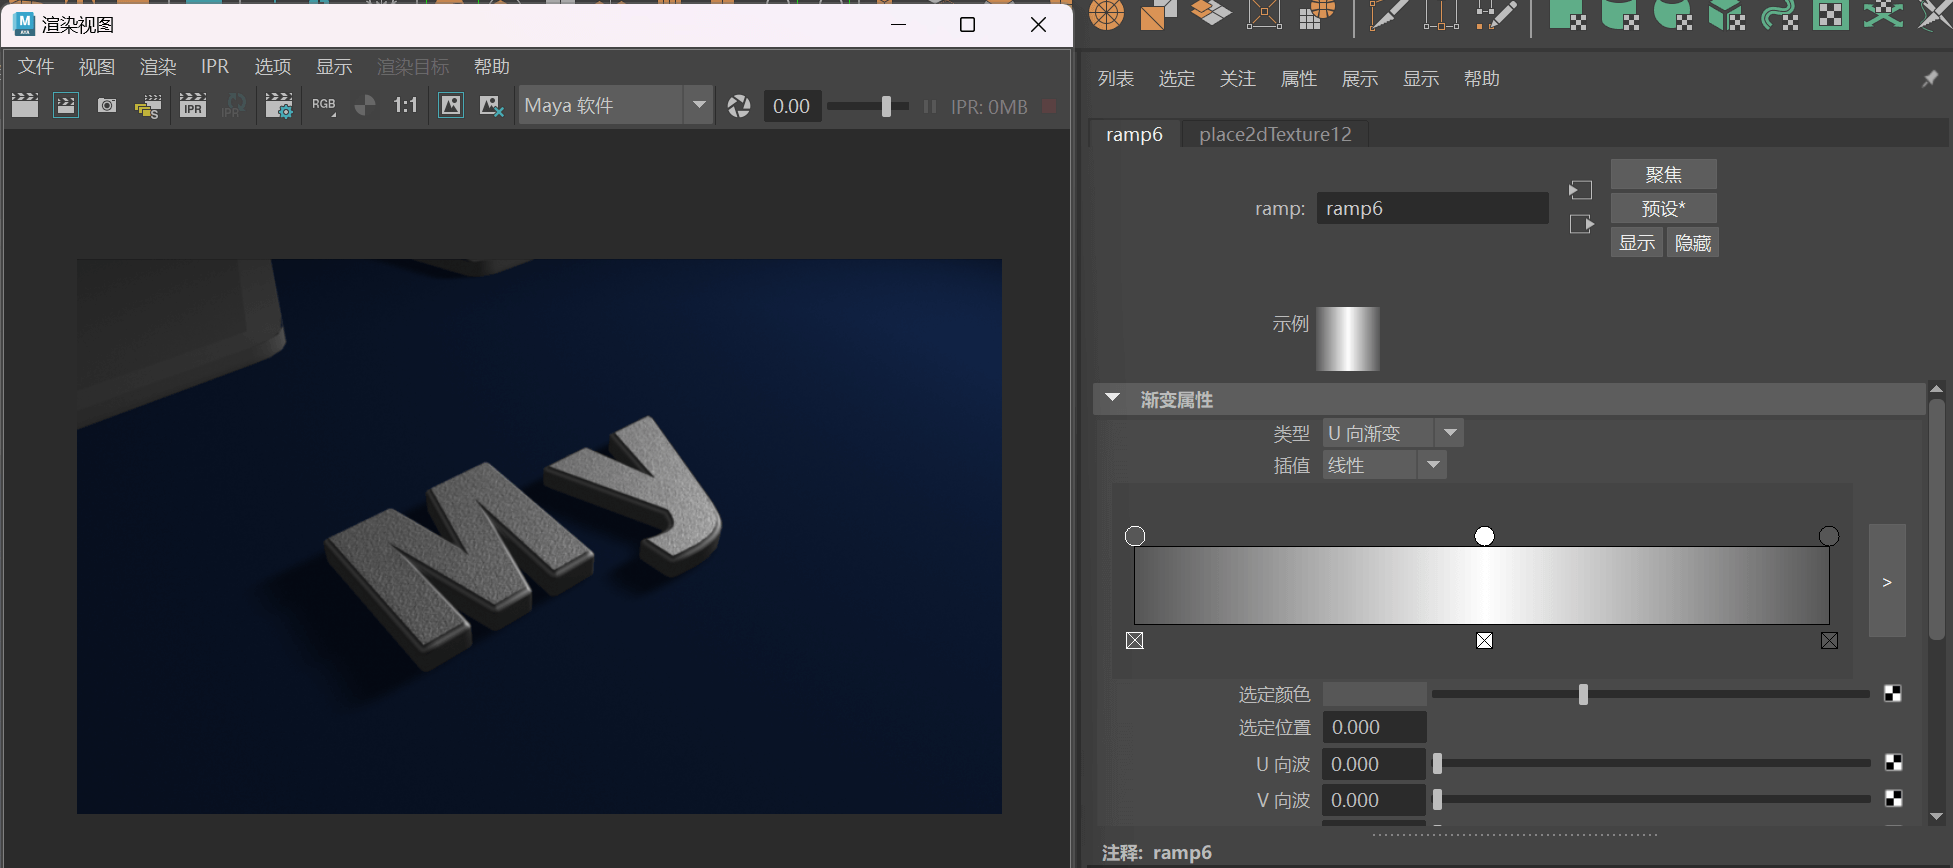Pause IPR tuning button

coord(930,106)
